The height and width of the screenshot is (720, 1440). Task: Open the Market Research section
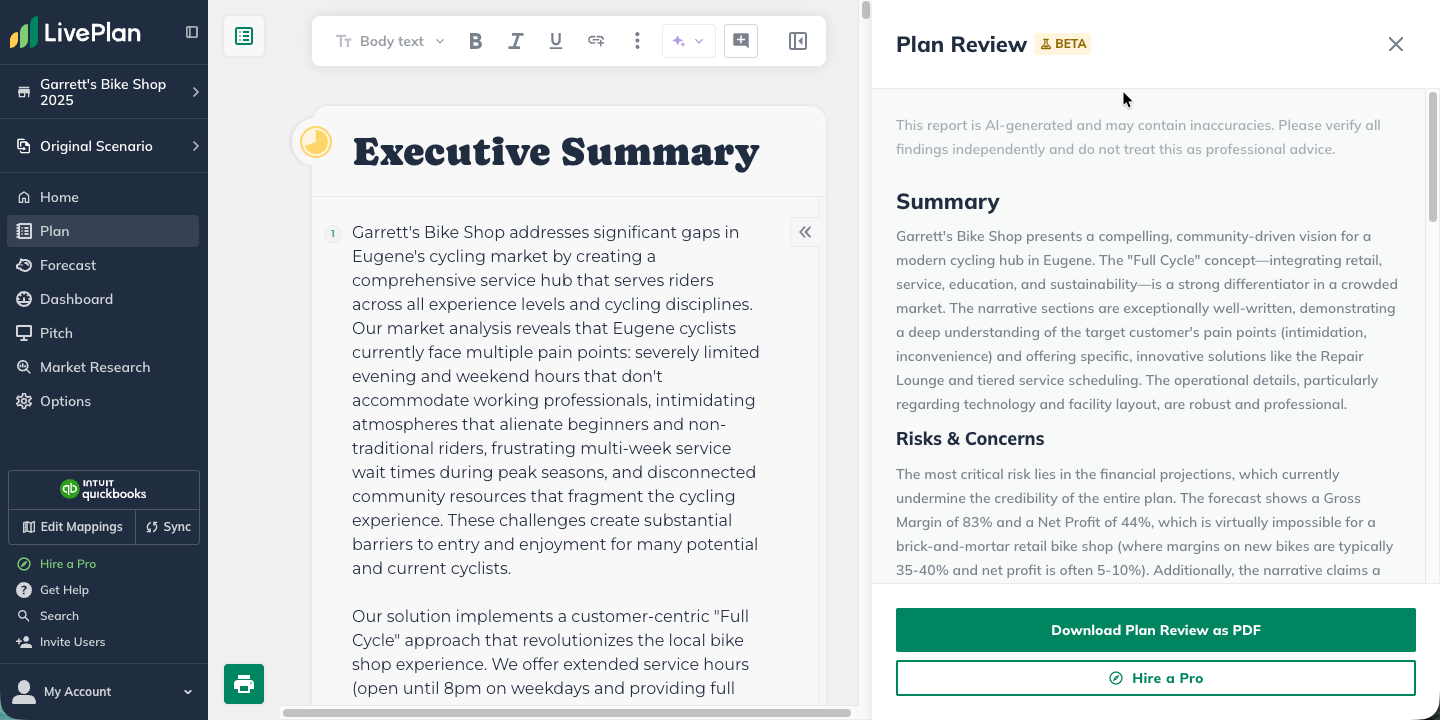[94, 367]
